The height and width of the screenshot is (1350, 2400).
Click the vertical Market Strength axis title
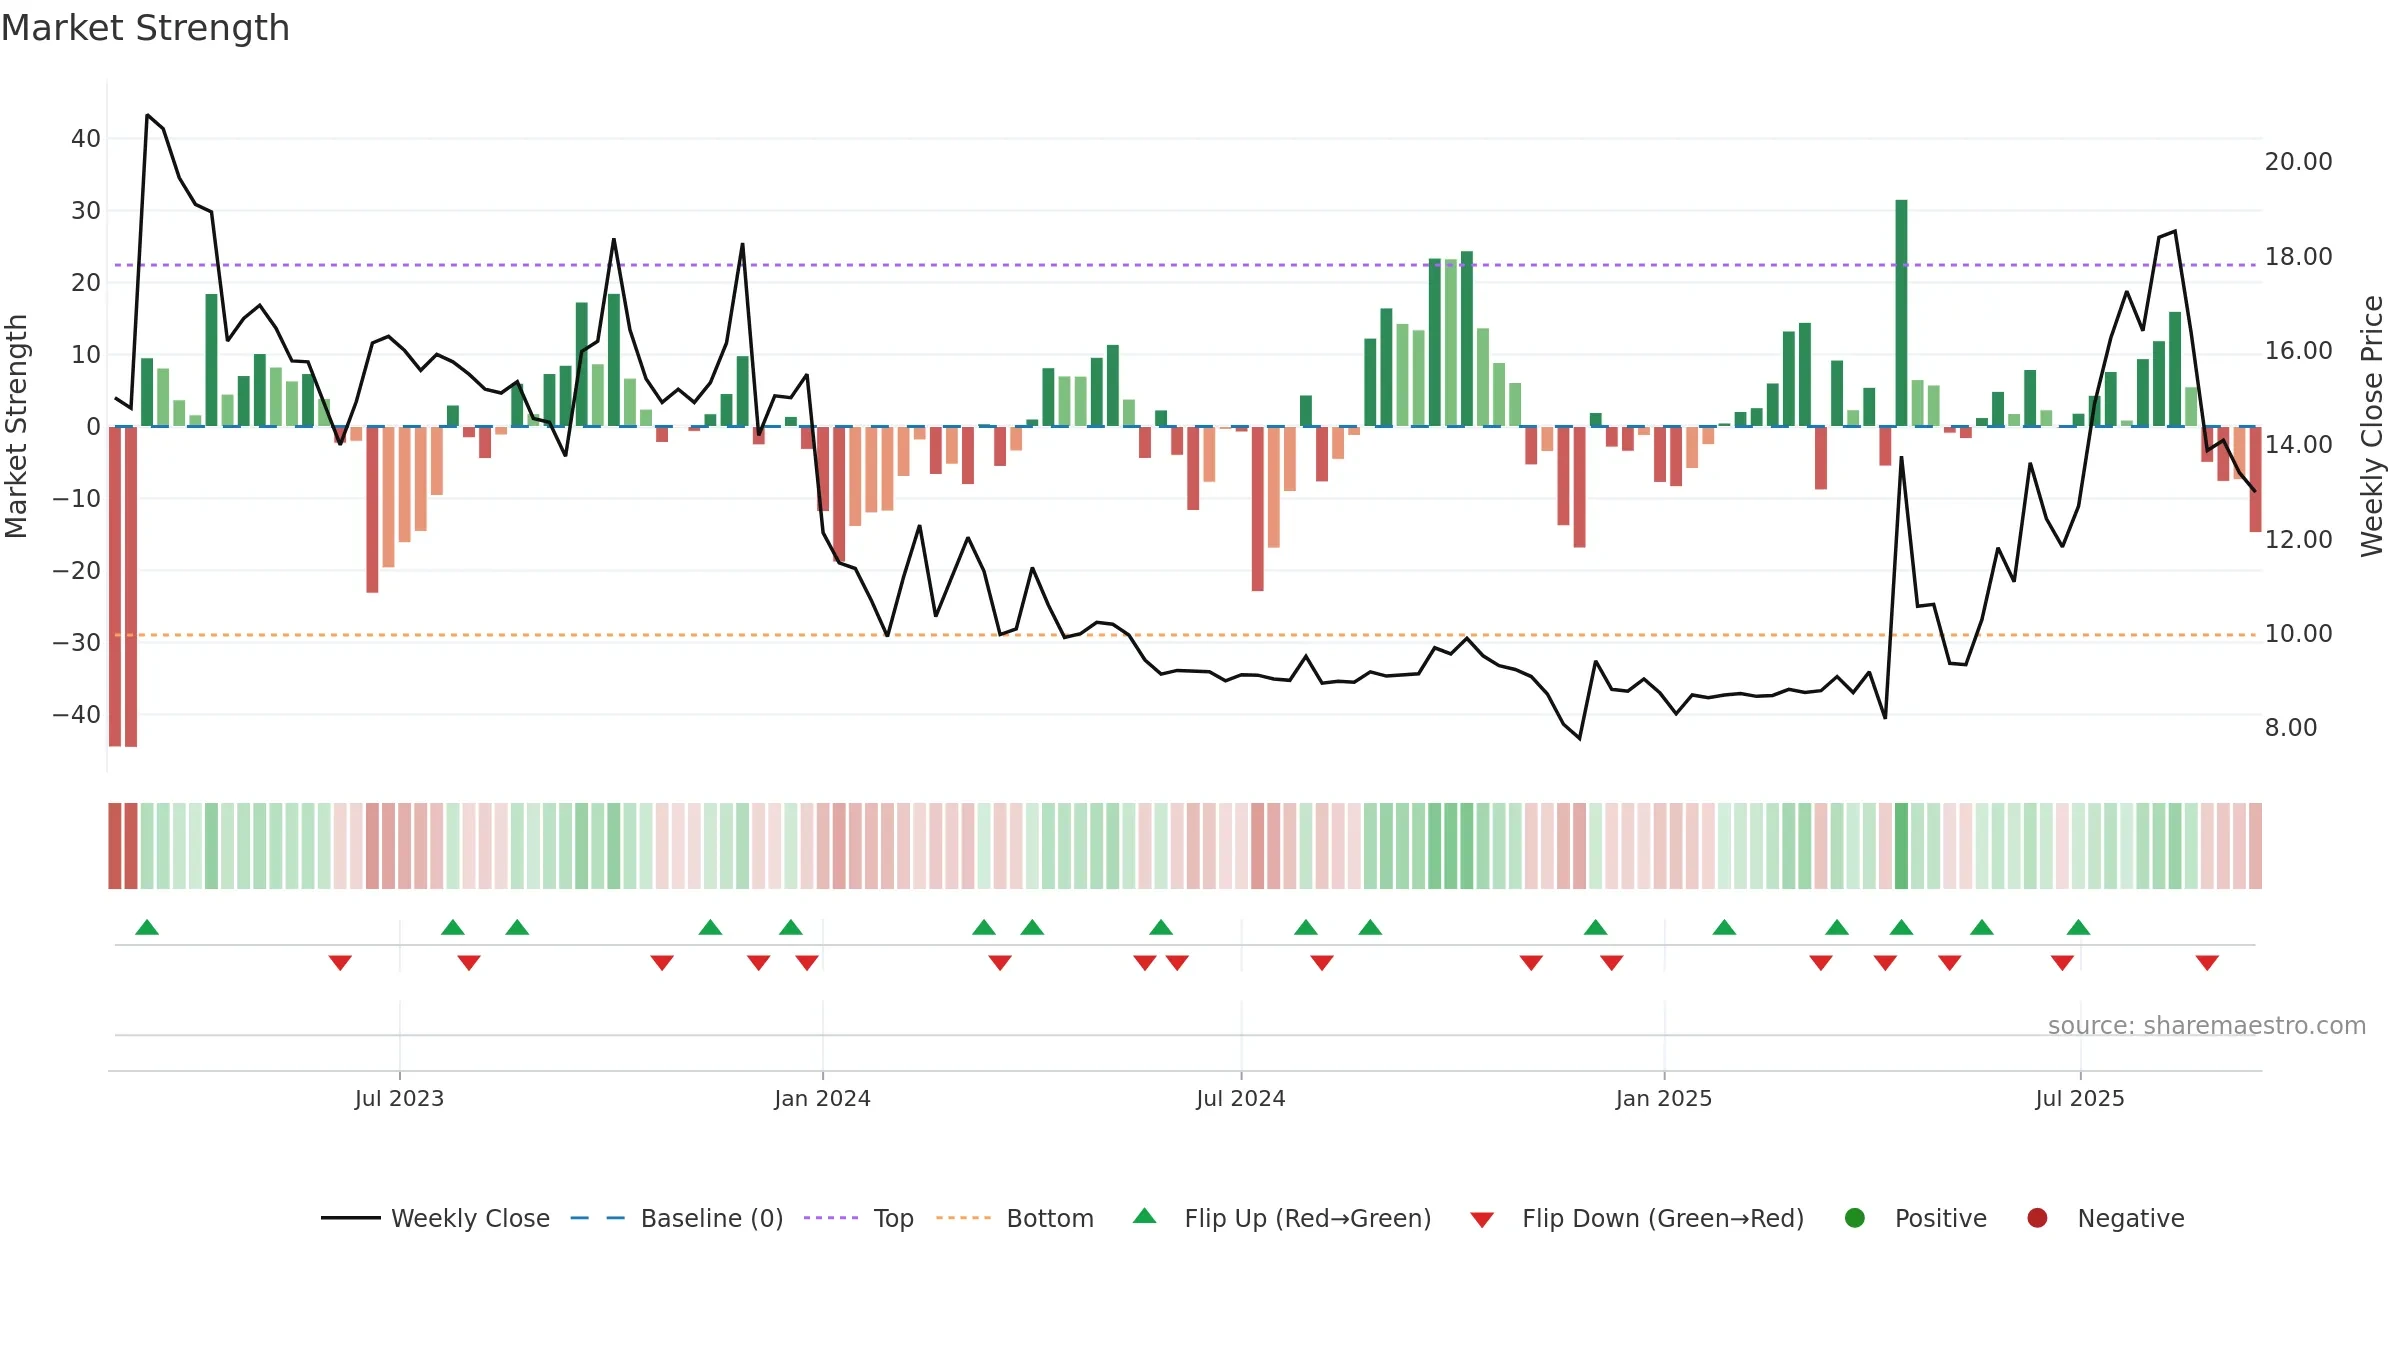click(16, 426)
